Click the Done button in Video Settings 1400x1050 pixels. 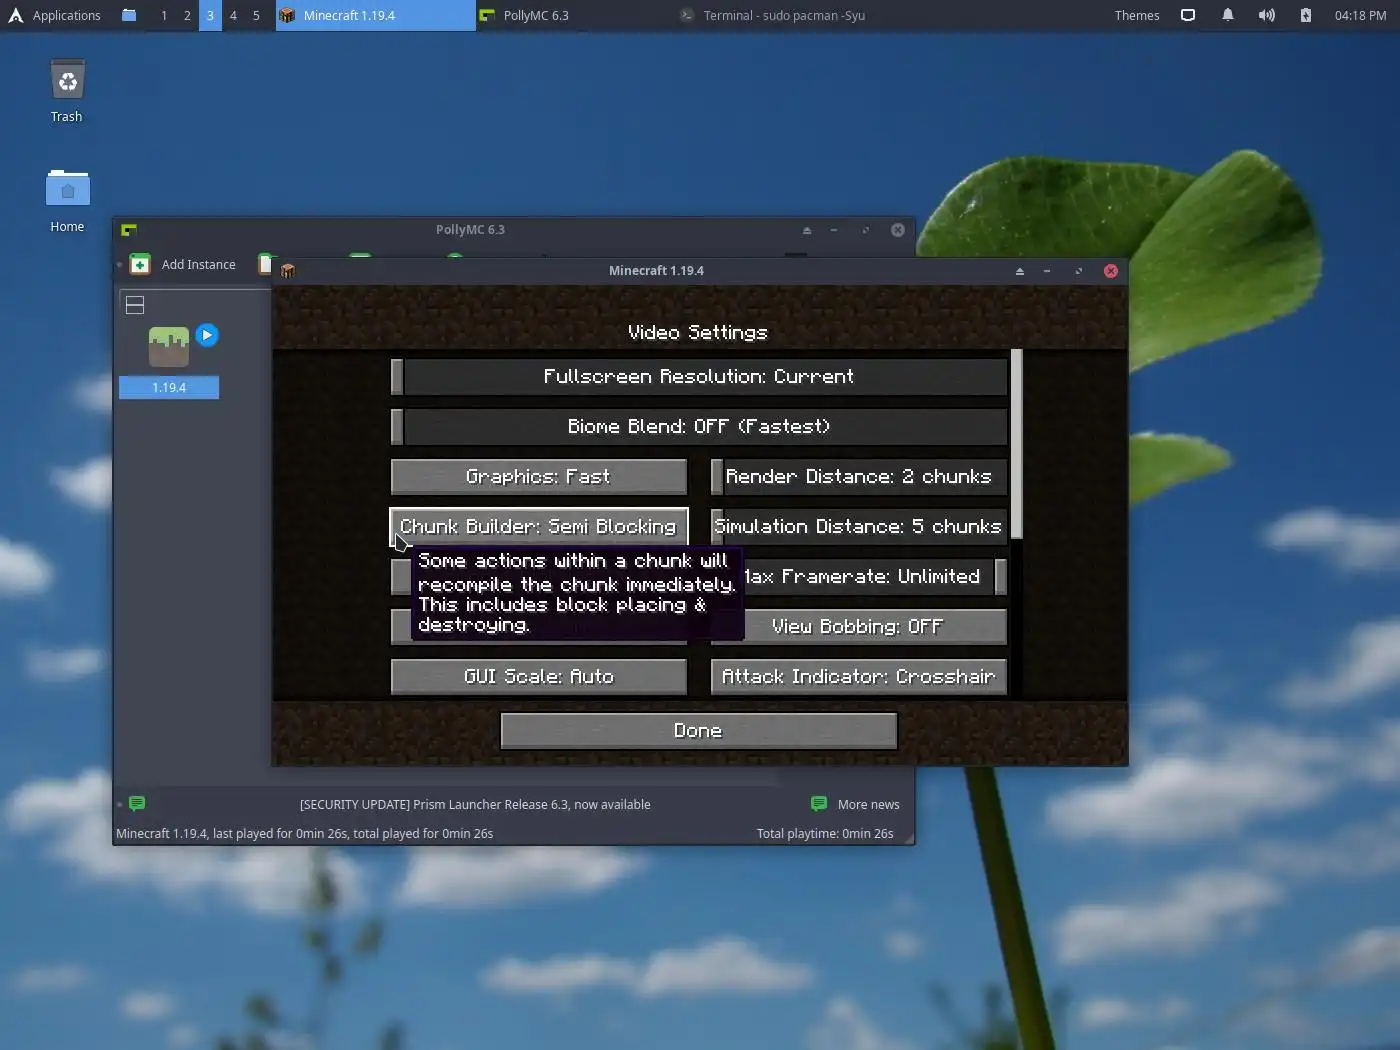click(x=698, y=730)
